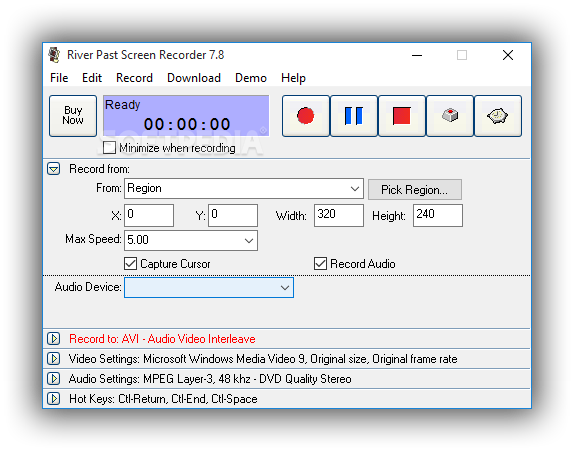Open the scheduled recording clock icon
The width and height of the screenshot is (574, 451).
click(x=498, y=116)
